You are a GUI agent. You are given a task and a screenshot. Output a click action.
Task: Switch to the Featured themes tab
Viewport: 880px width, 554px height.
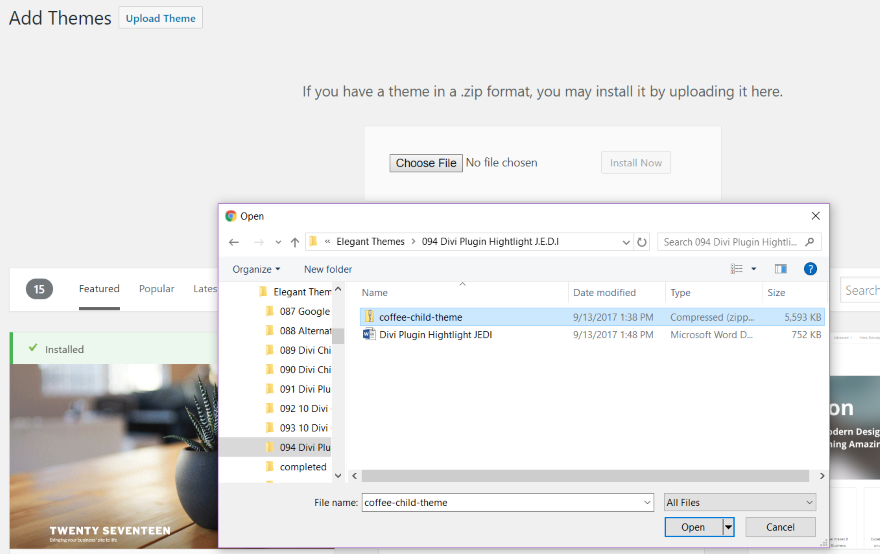coord(99,289)
